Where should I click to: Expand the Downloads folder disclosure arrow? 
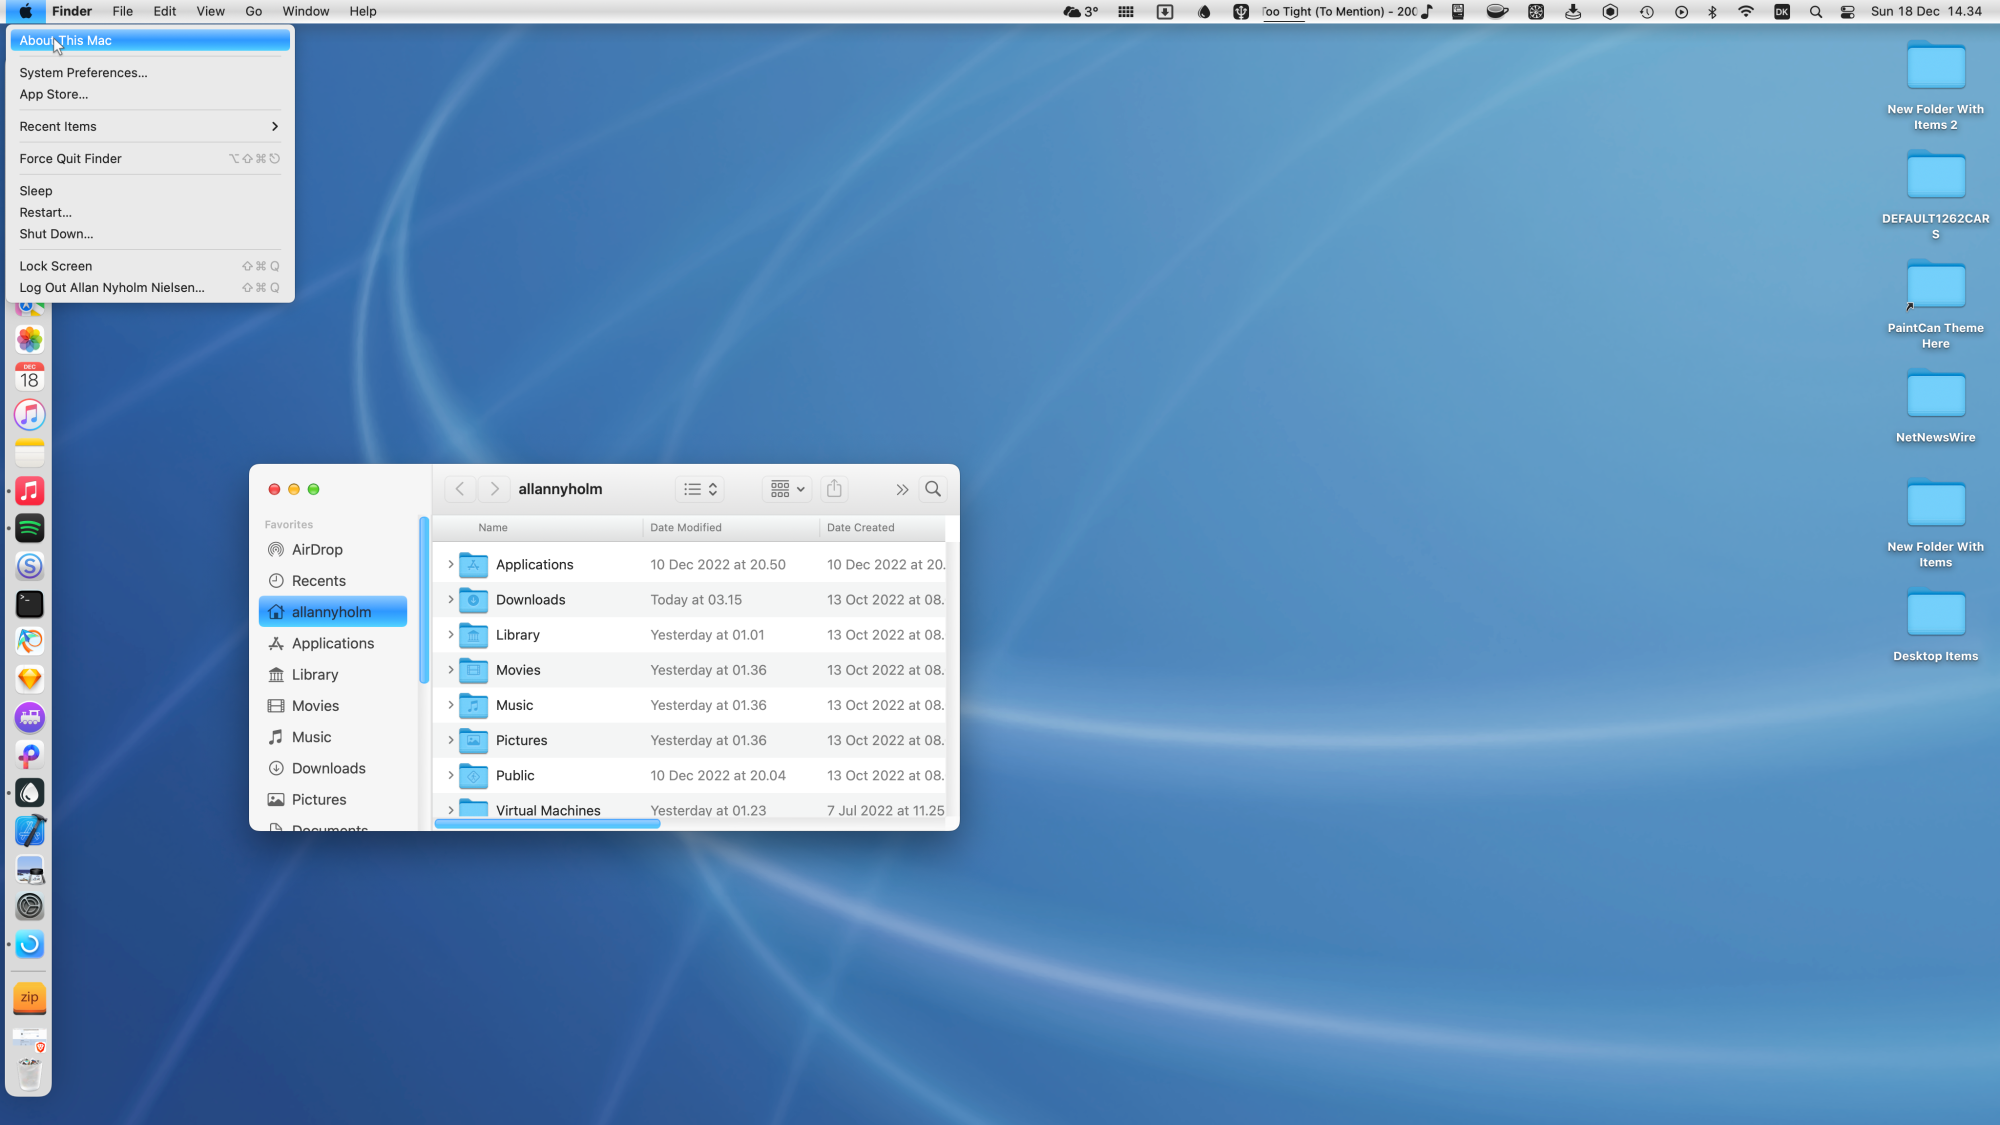click(x=451, y=600)
